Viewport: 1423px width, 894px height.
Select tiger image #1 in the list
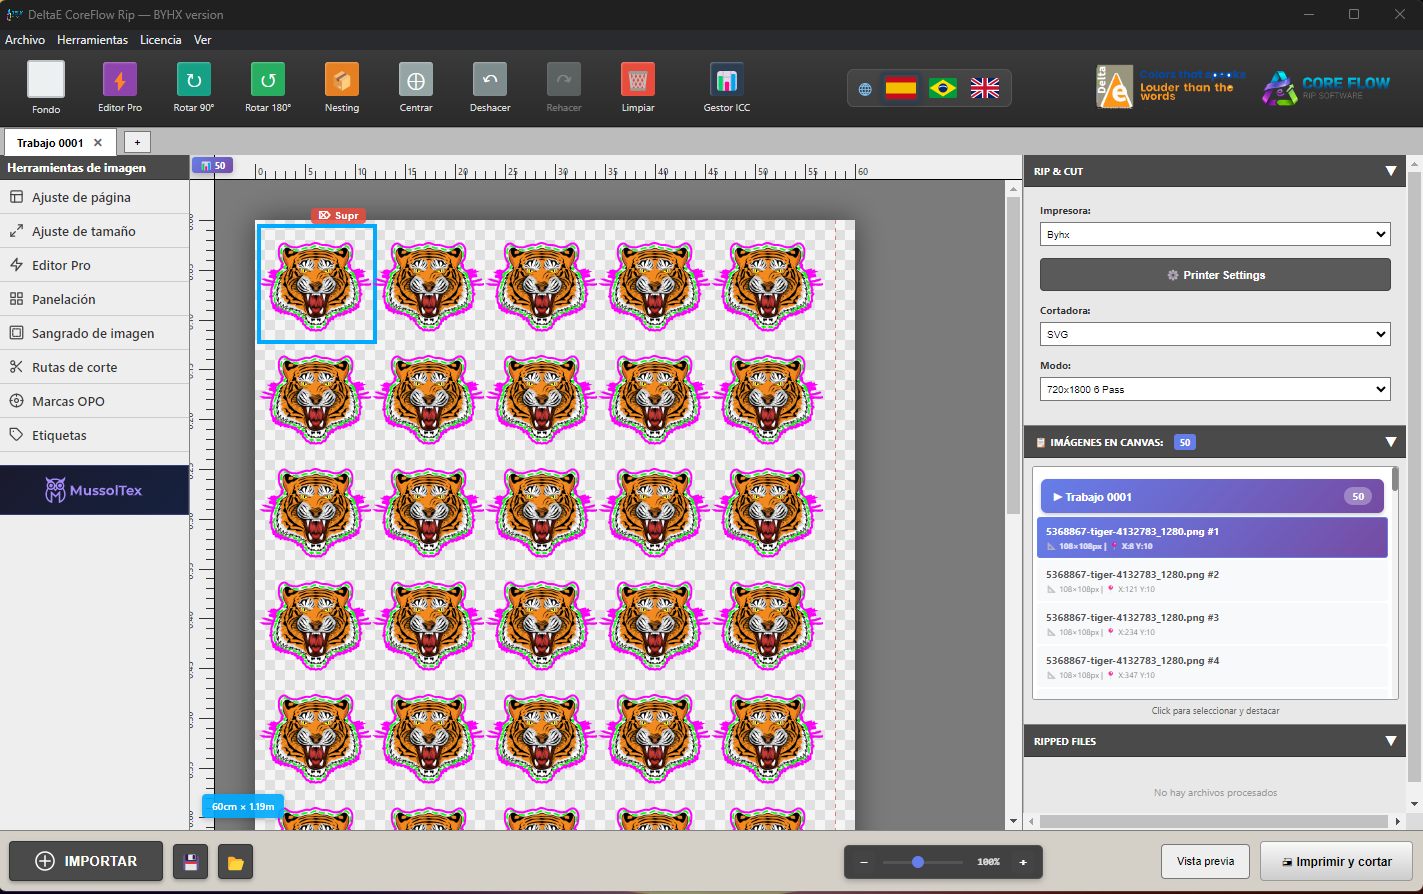[x=1212, y=538]
